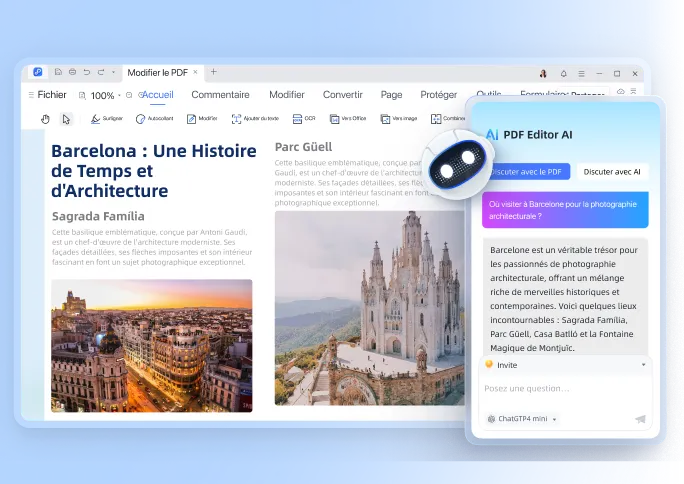Click the cloud upload icon
684x484 pixels.
tap(621, 92)
